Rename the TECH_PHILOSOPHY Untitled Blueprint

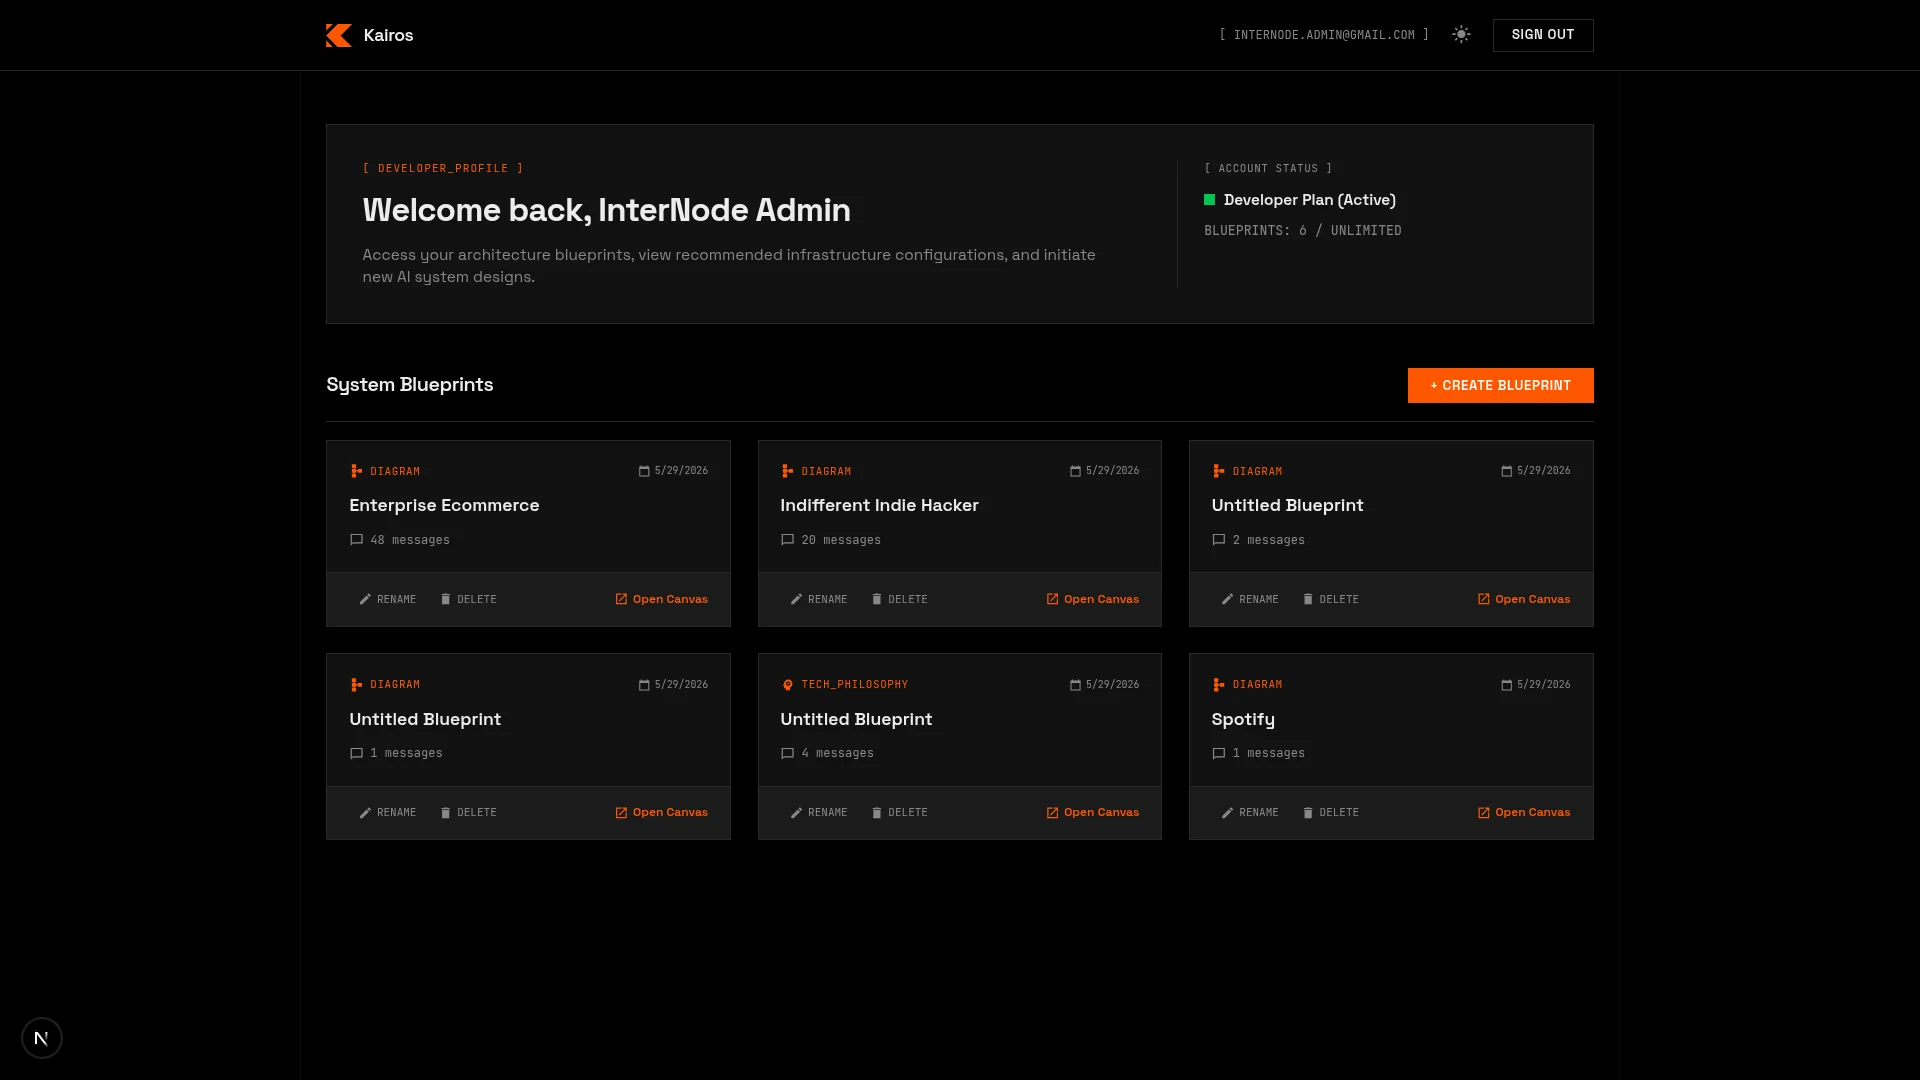pos(819,812)
